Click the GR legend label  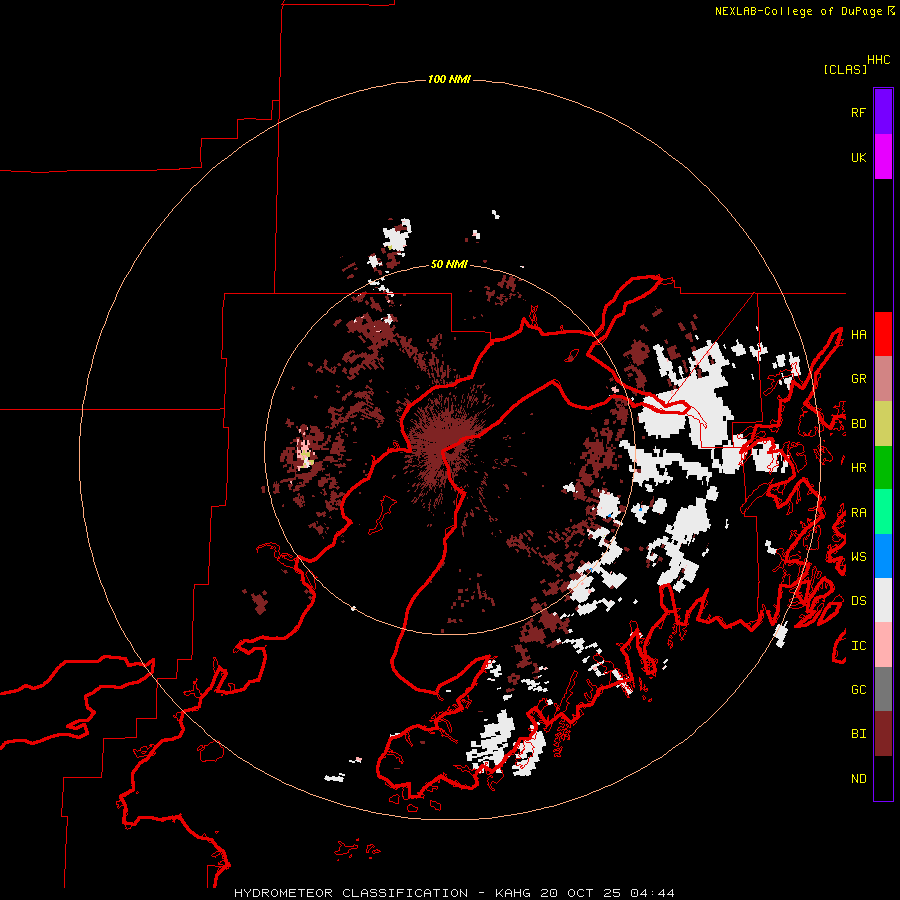click(x=858, y=379)
